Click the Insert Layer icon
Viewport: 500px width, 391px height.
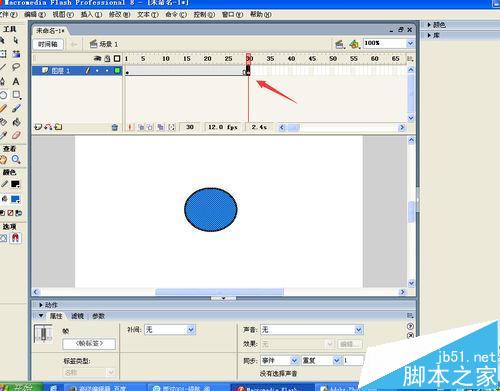click(38, 127)
